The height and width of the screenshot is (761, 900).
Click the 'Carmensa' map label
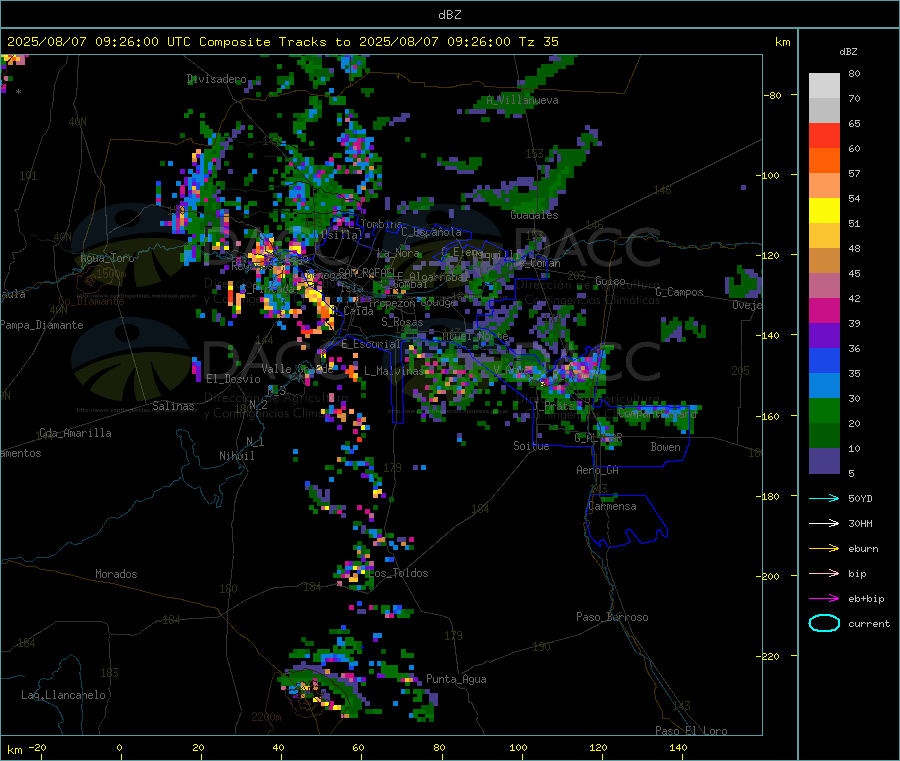pos(612,506)
